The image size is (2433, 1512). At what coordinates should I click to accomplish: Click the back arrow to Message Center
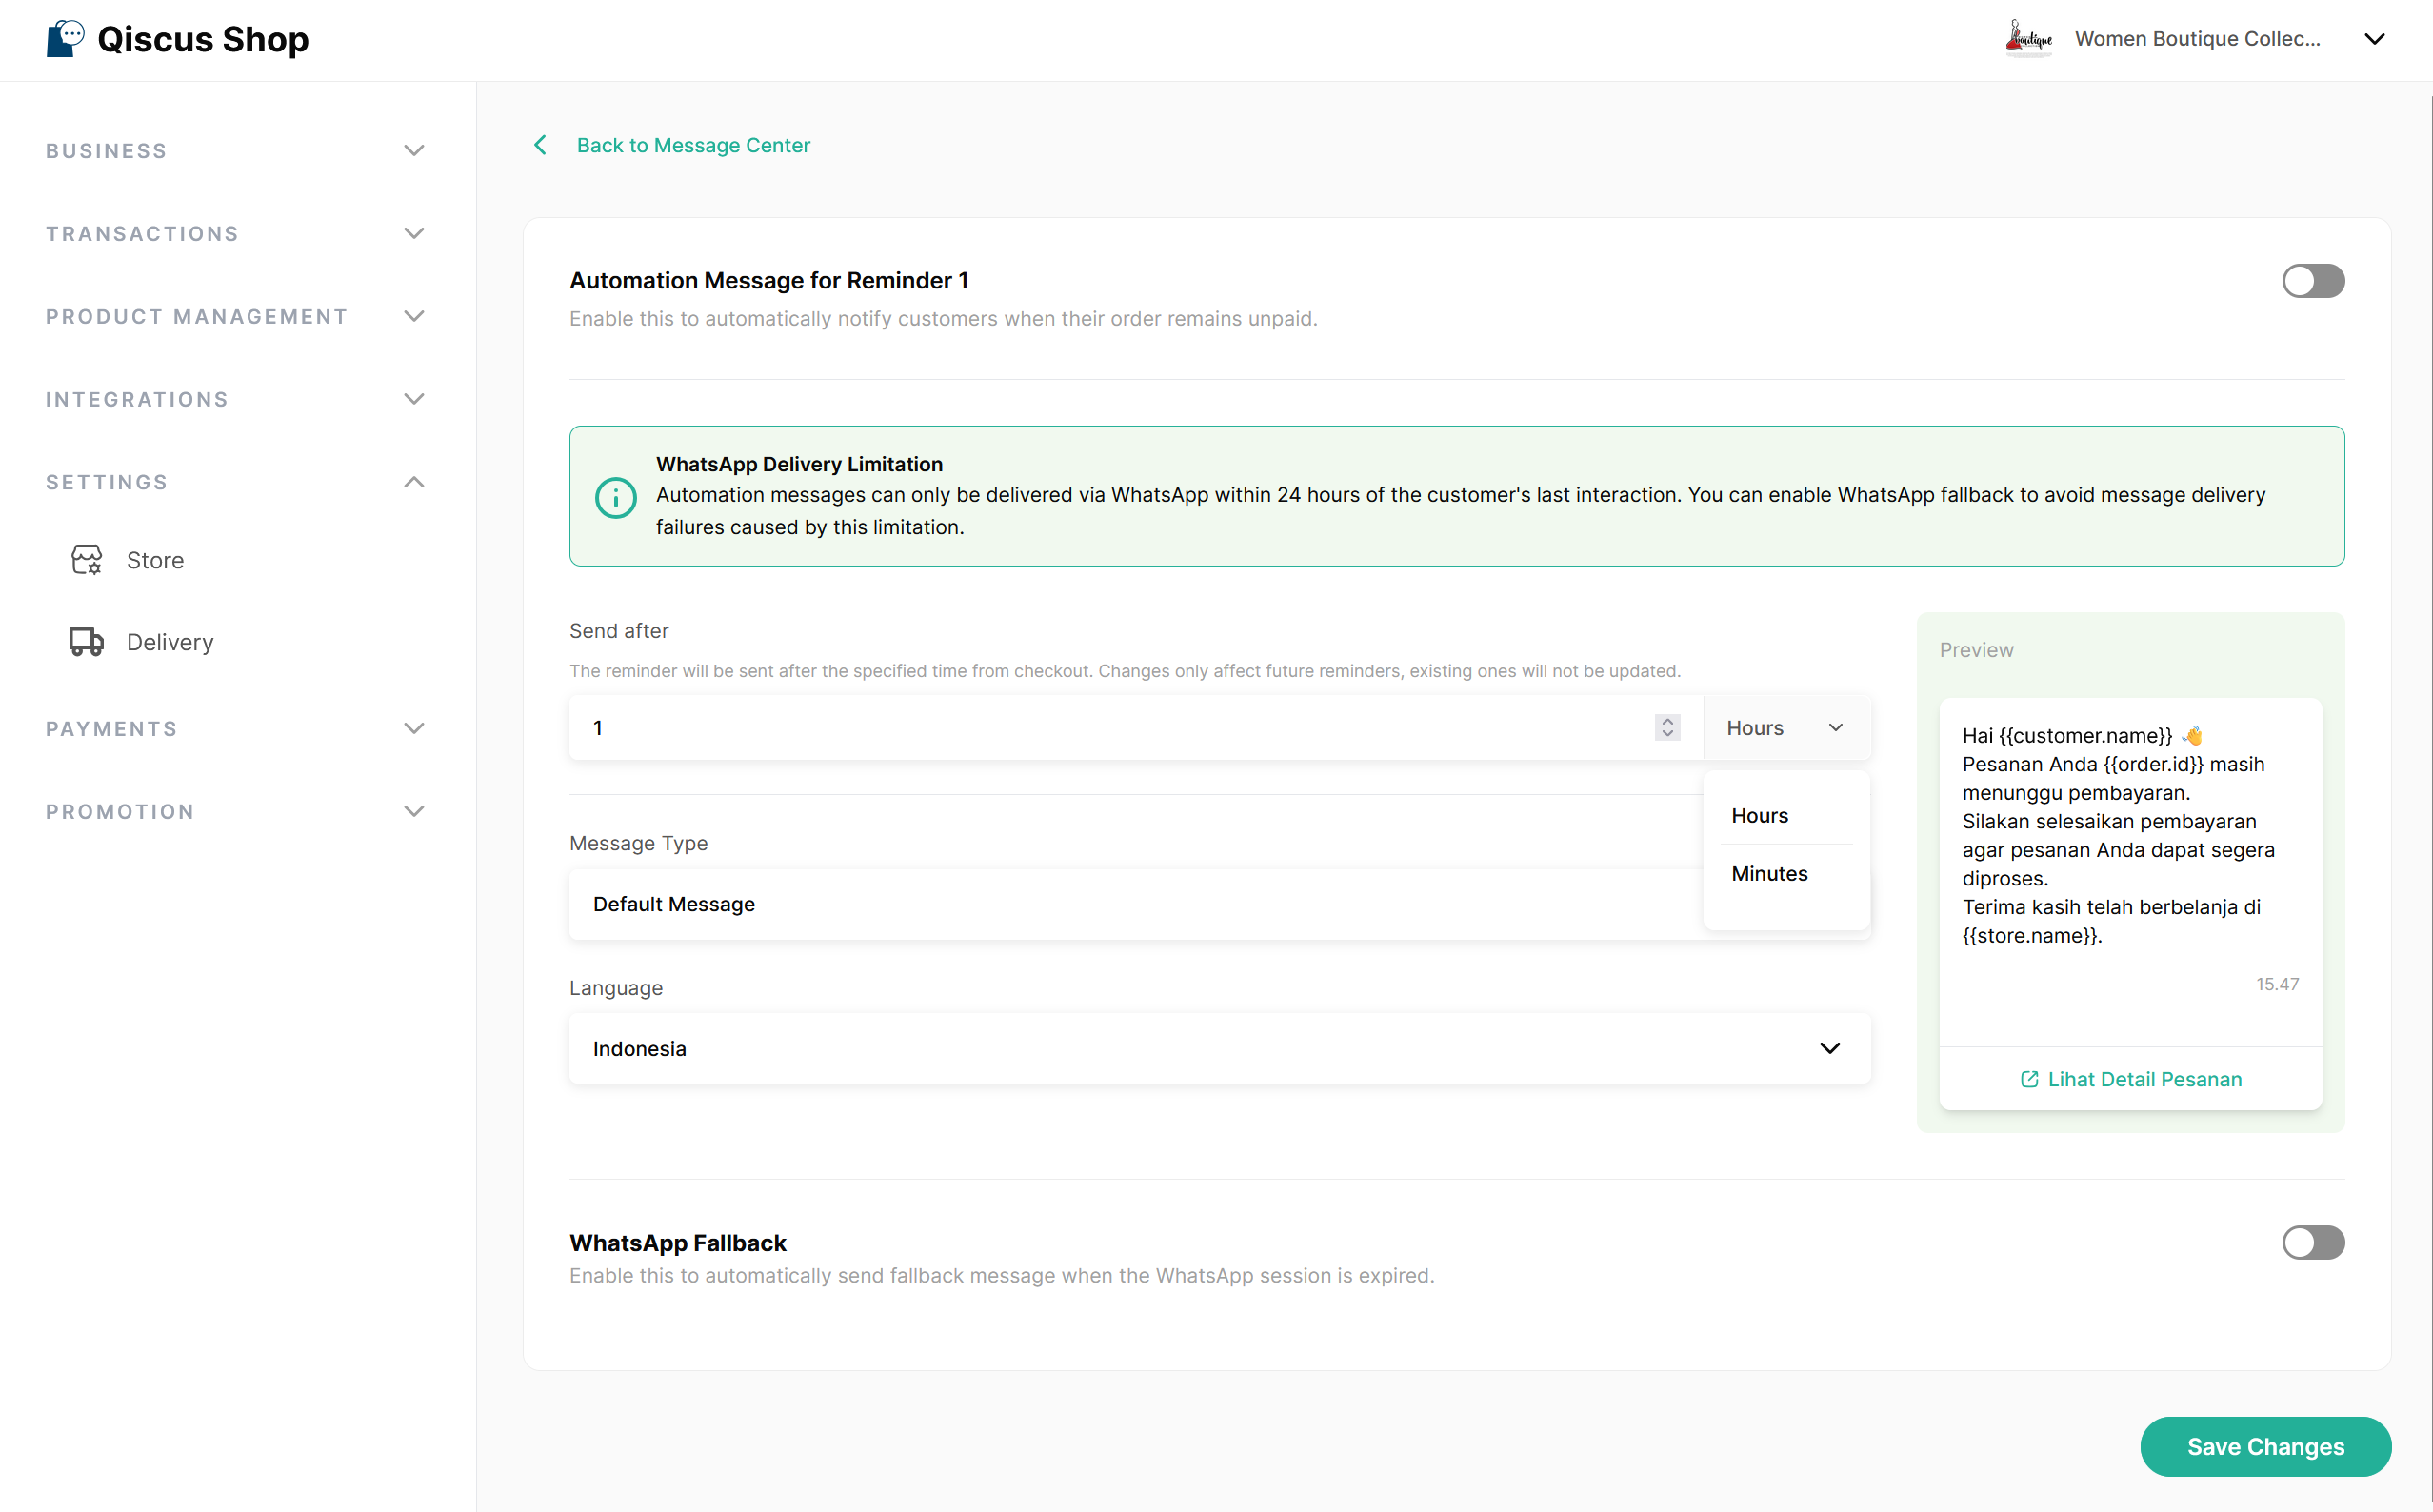[540, 145]
